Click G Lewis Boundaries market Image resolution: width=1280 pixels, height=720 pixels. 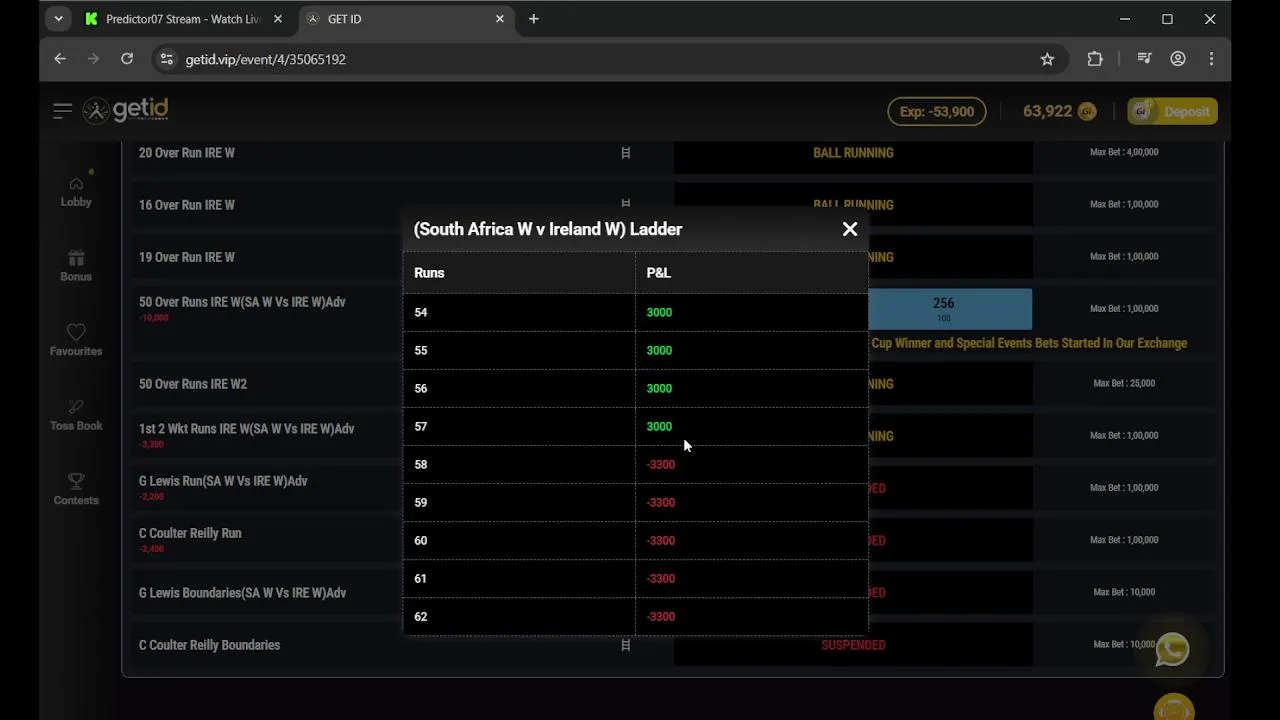(x=243, y=593)
